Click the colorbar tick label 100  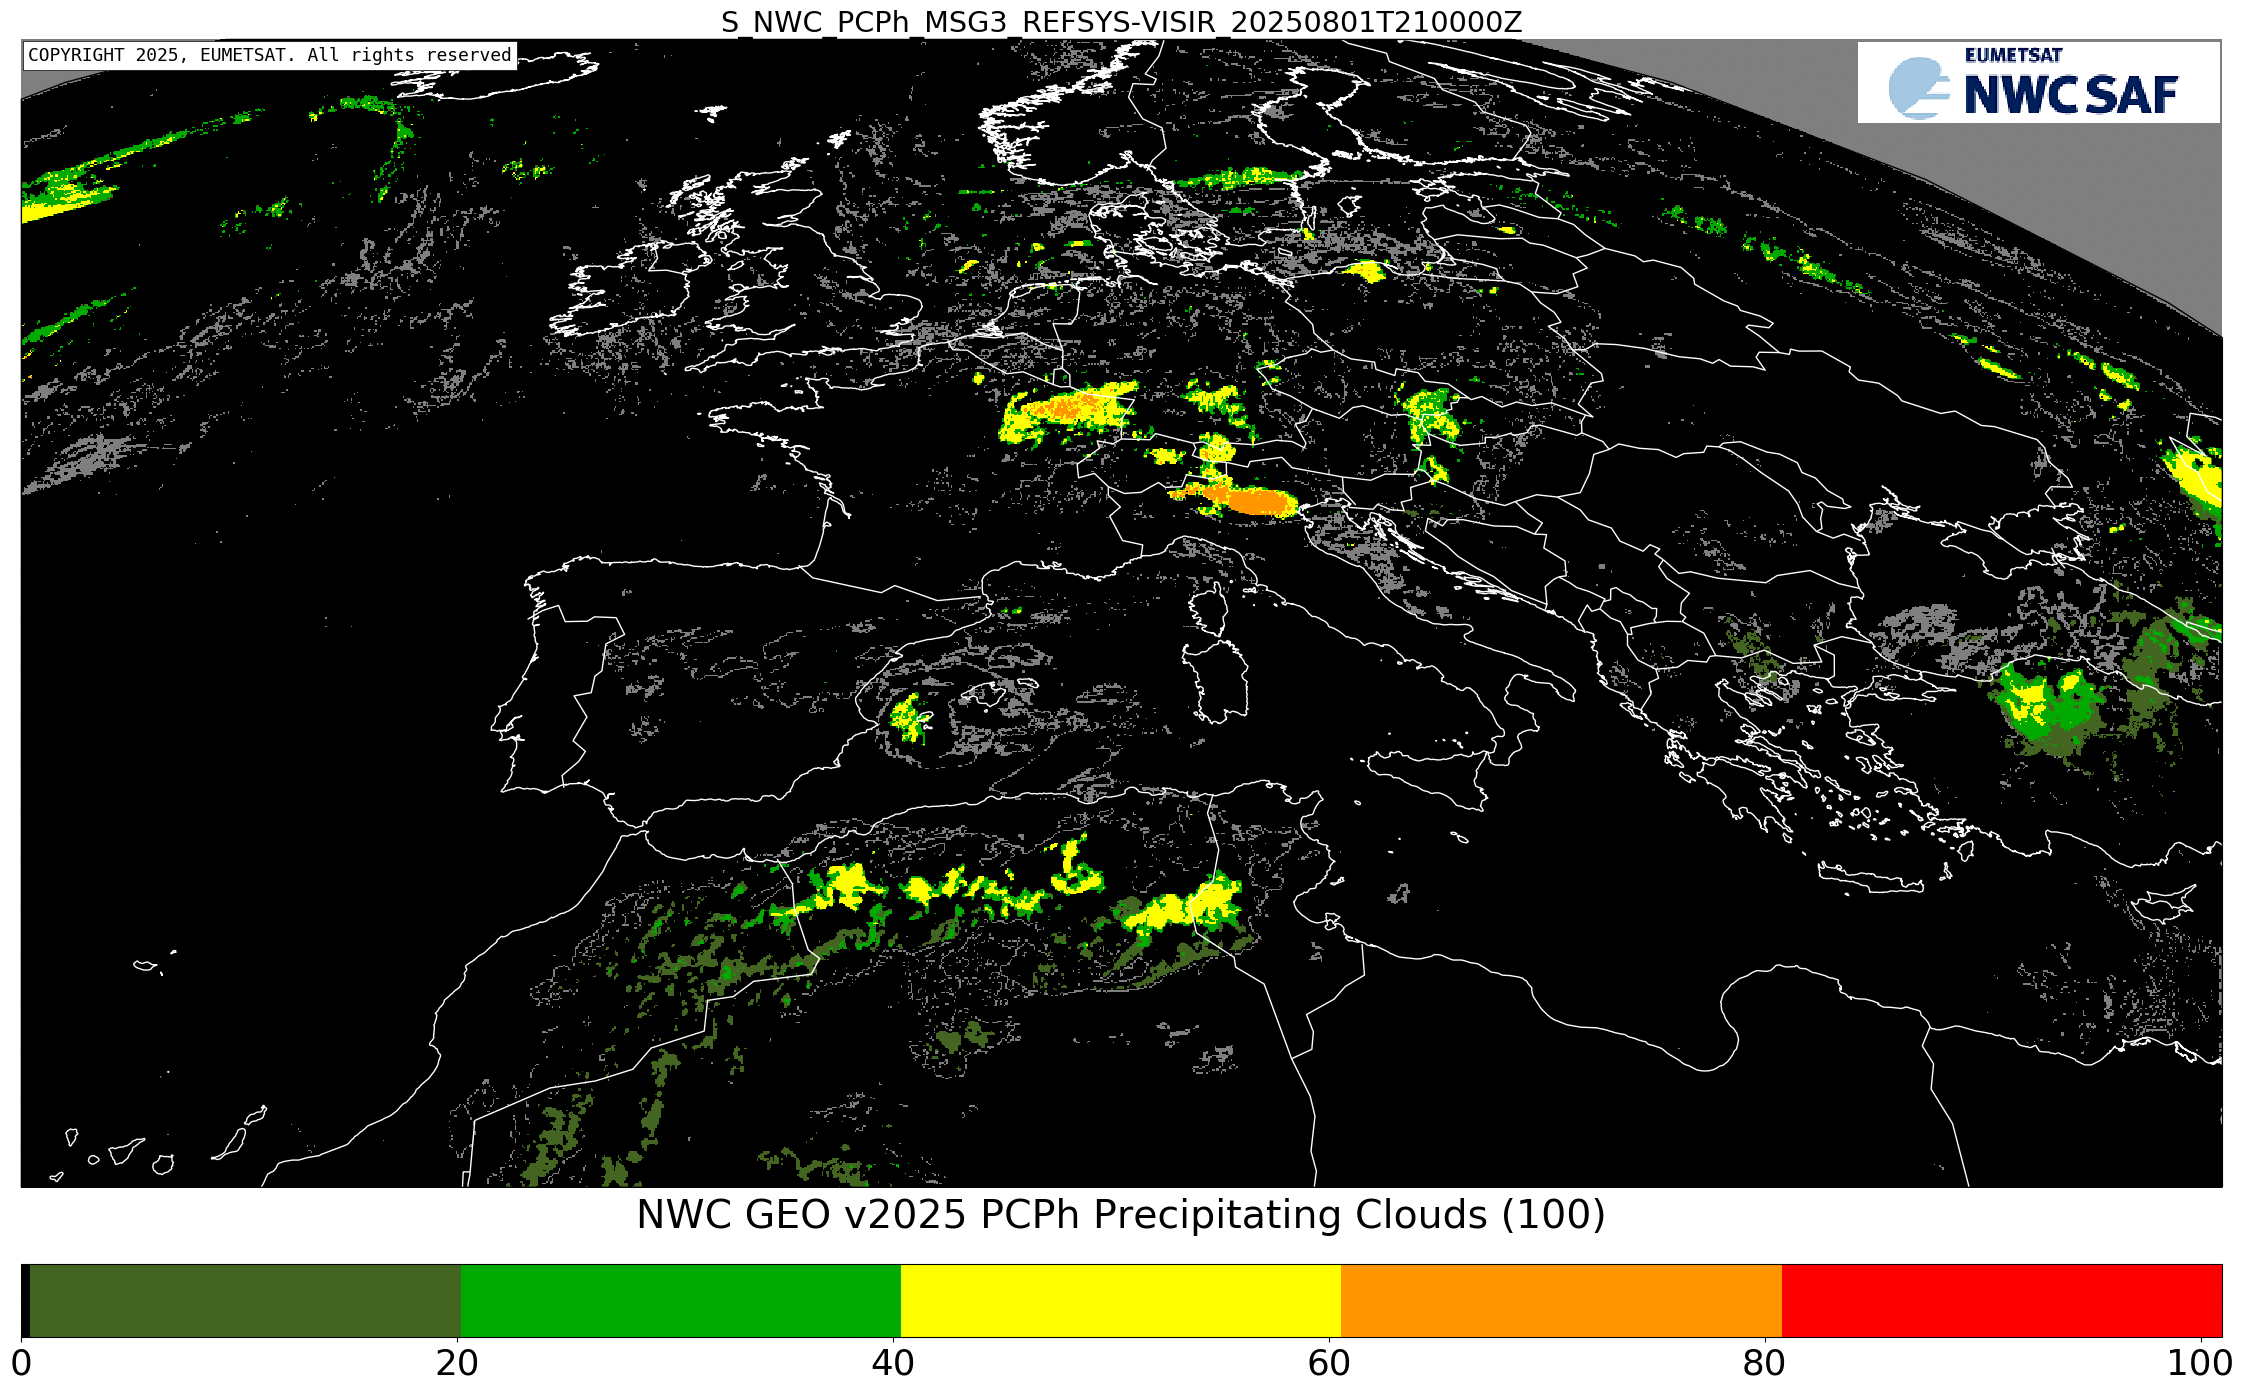pyautogui.click(x=2199, y=1364)
